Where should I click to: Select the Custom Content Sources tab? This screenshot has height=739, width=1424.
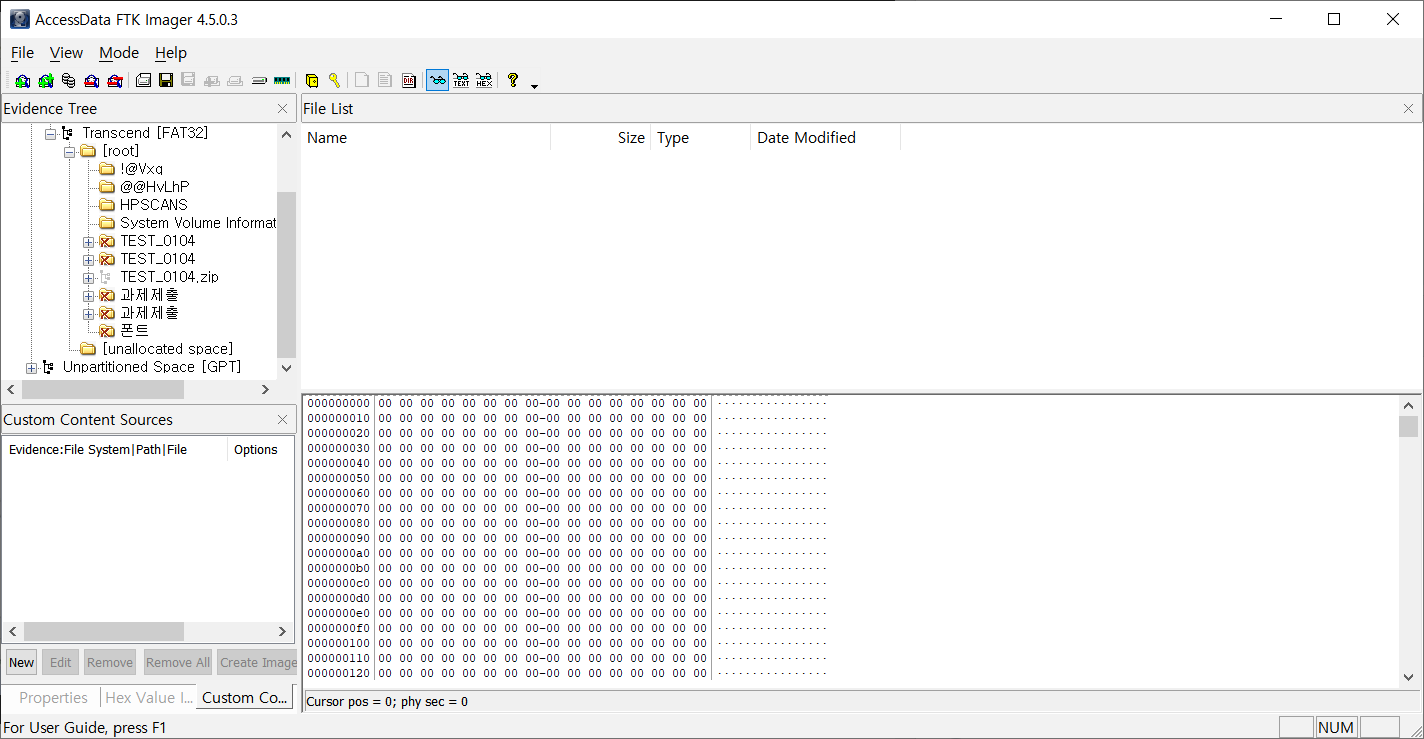(x=245, y=698)
